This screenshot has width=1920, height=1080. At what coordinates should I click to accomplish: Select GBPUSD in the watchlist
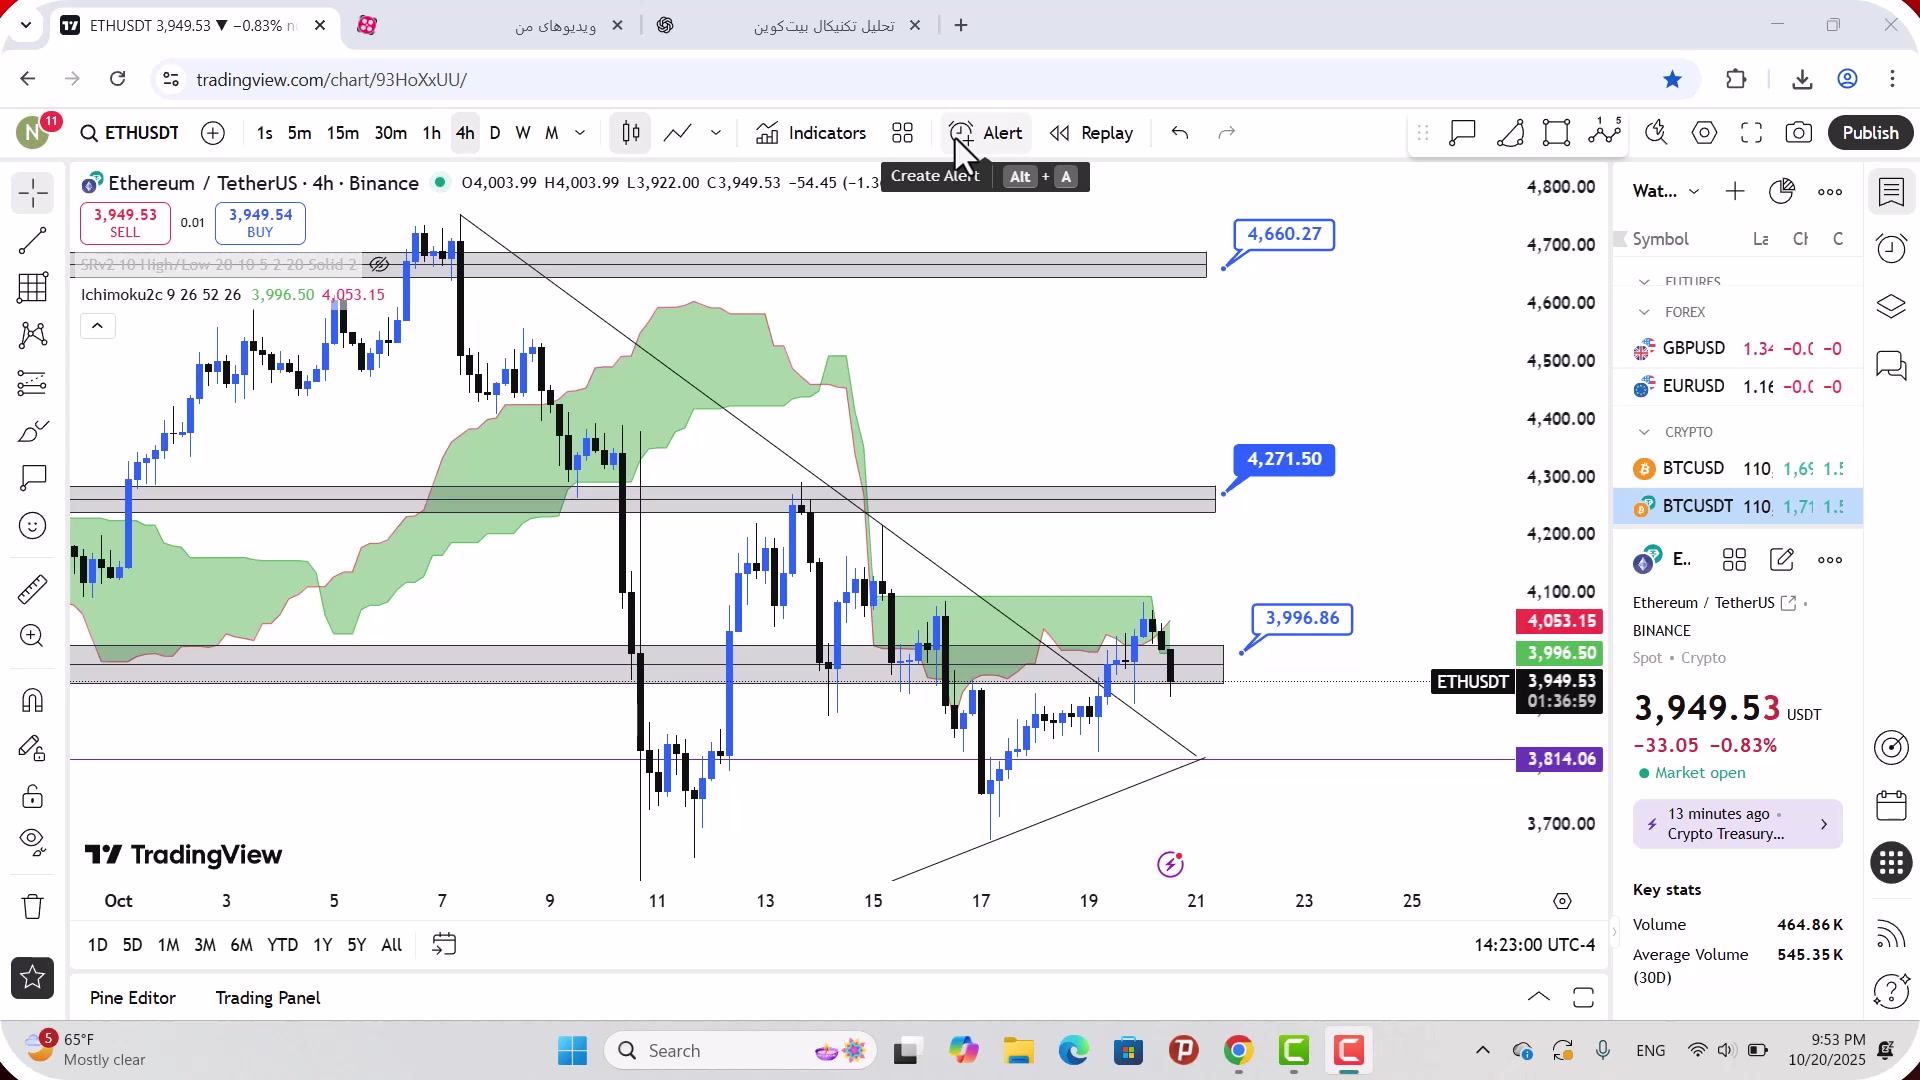pyautogui.click(x=1738, y=348)
